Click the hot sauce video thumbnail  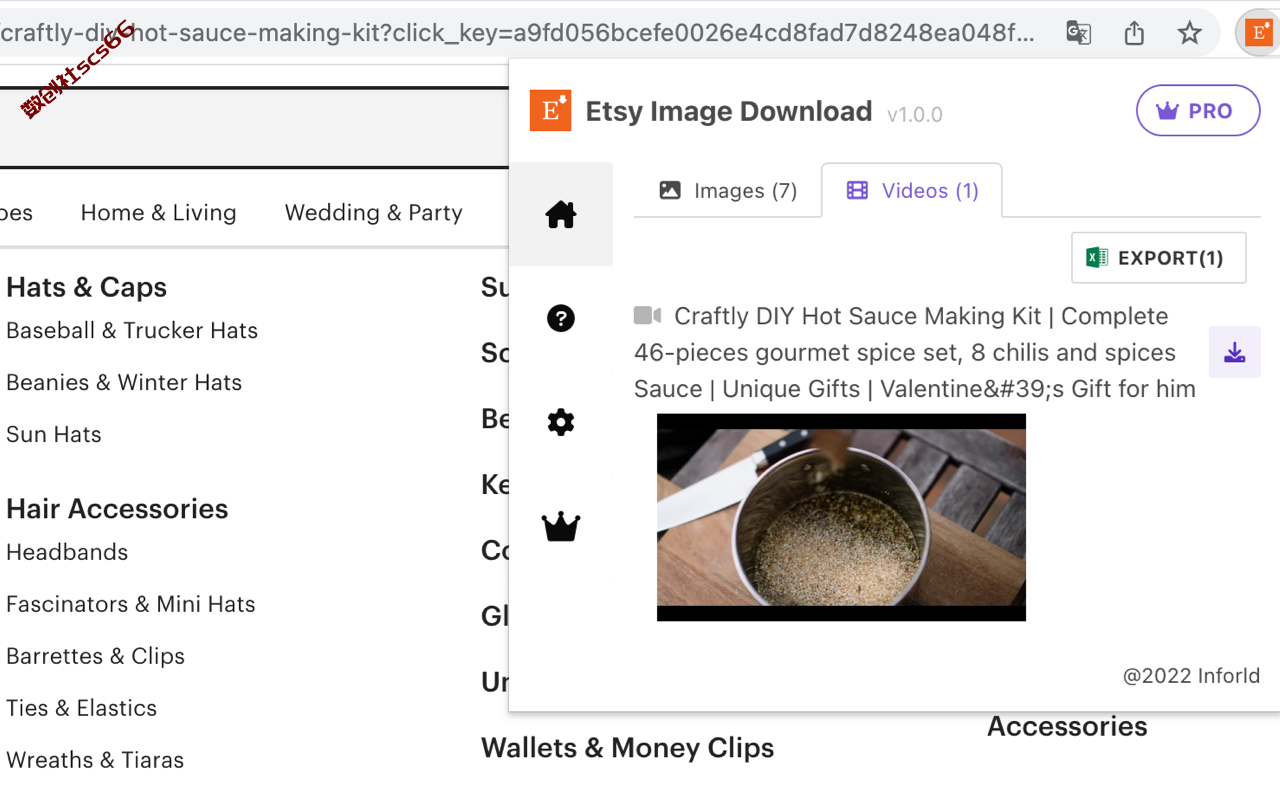coord(841,517)
